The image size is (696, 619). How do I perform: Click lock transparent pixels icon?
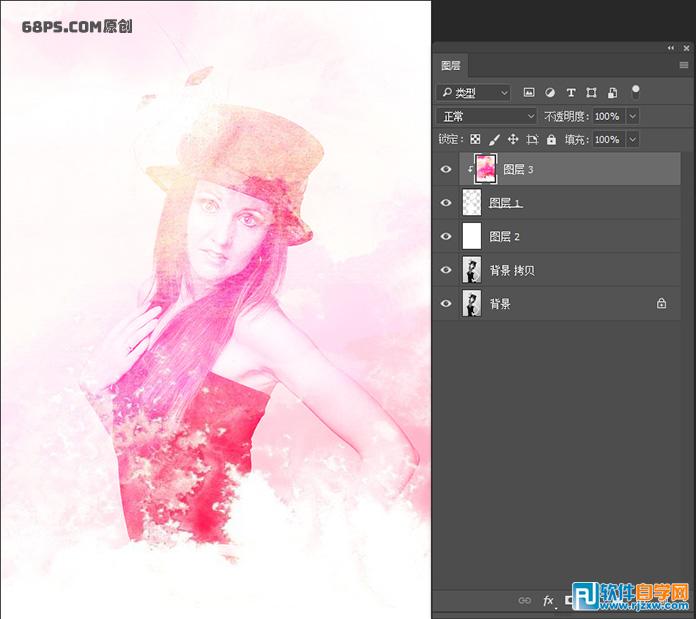[x=476, y=140]
